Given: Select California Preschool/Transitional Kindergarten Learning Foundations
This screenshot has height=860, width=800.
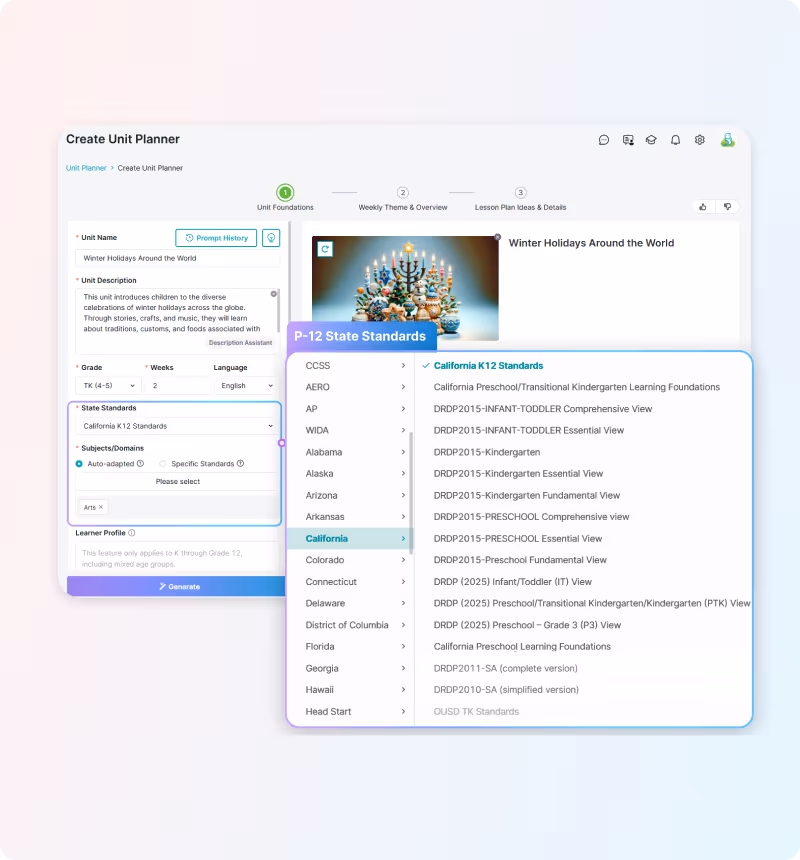Looking at the screenshot, I should point(576,387).
